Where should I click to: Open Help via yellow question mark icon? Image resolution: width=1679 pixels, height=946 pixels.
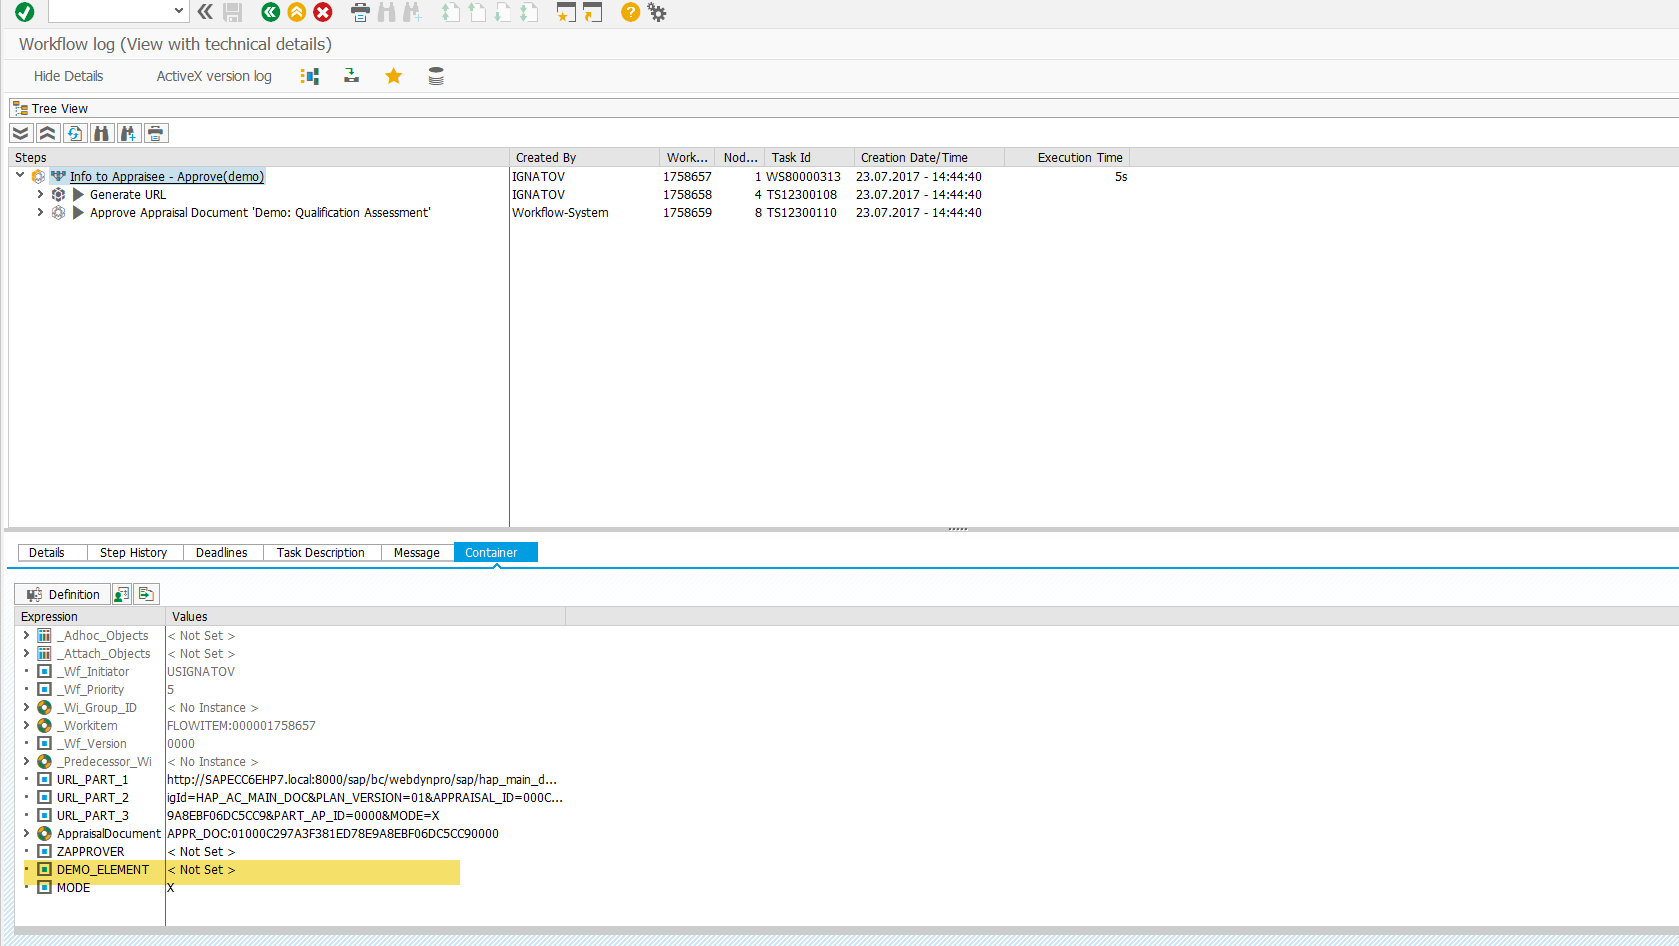[630, 12]
